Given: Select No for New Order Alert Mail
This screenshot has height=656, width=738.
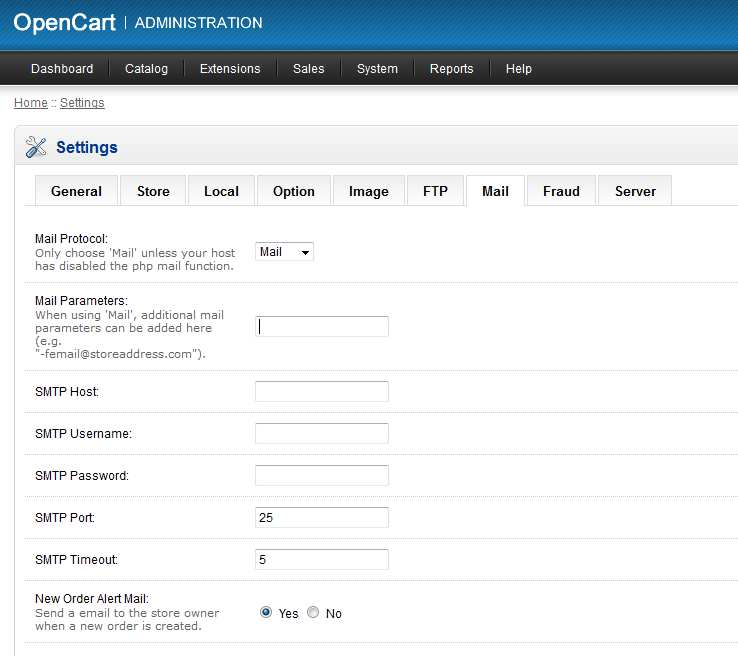Looking at the screenshot, I should point(313,612).
